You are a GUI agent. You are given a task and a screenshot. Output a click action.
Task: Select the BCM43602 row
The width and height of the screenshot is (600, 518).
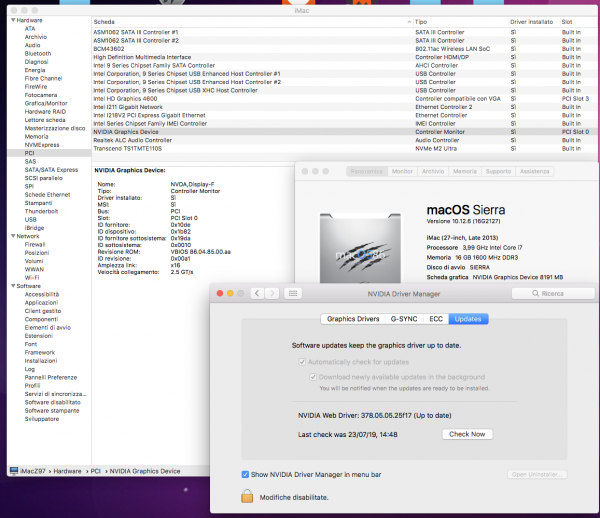click(344, 49)
